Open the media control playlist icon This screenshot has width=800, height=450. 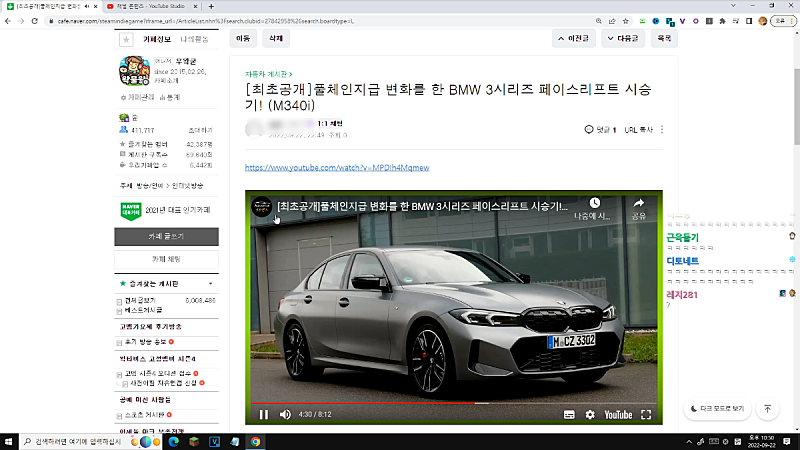(x=736, y=21)
